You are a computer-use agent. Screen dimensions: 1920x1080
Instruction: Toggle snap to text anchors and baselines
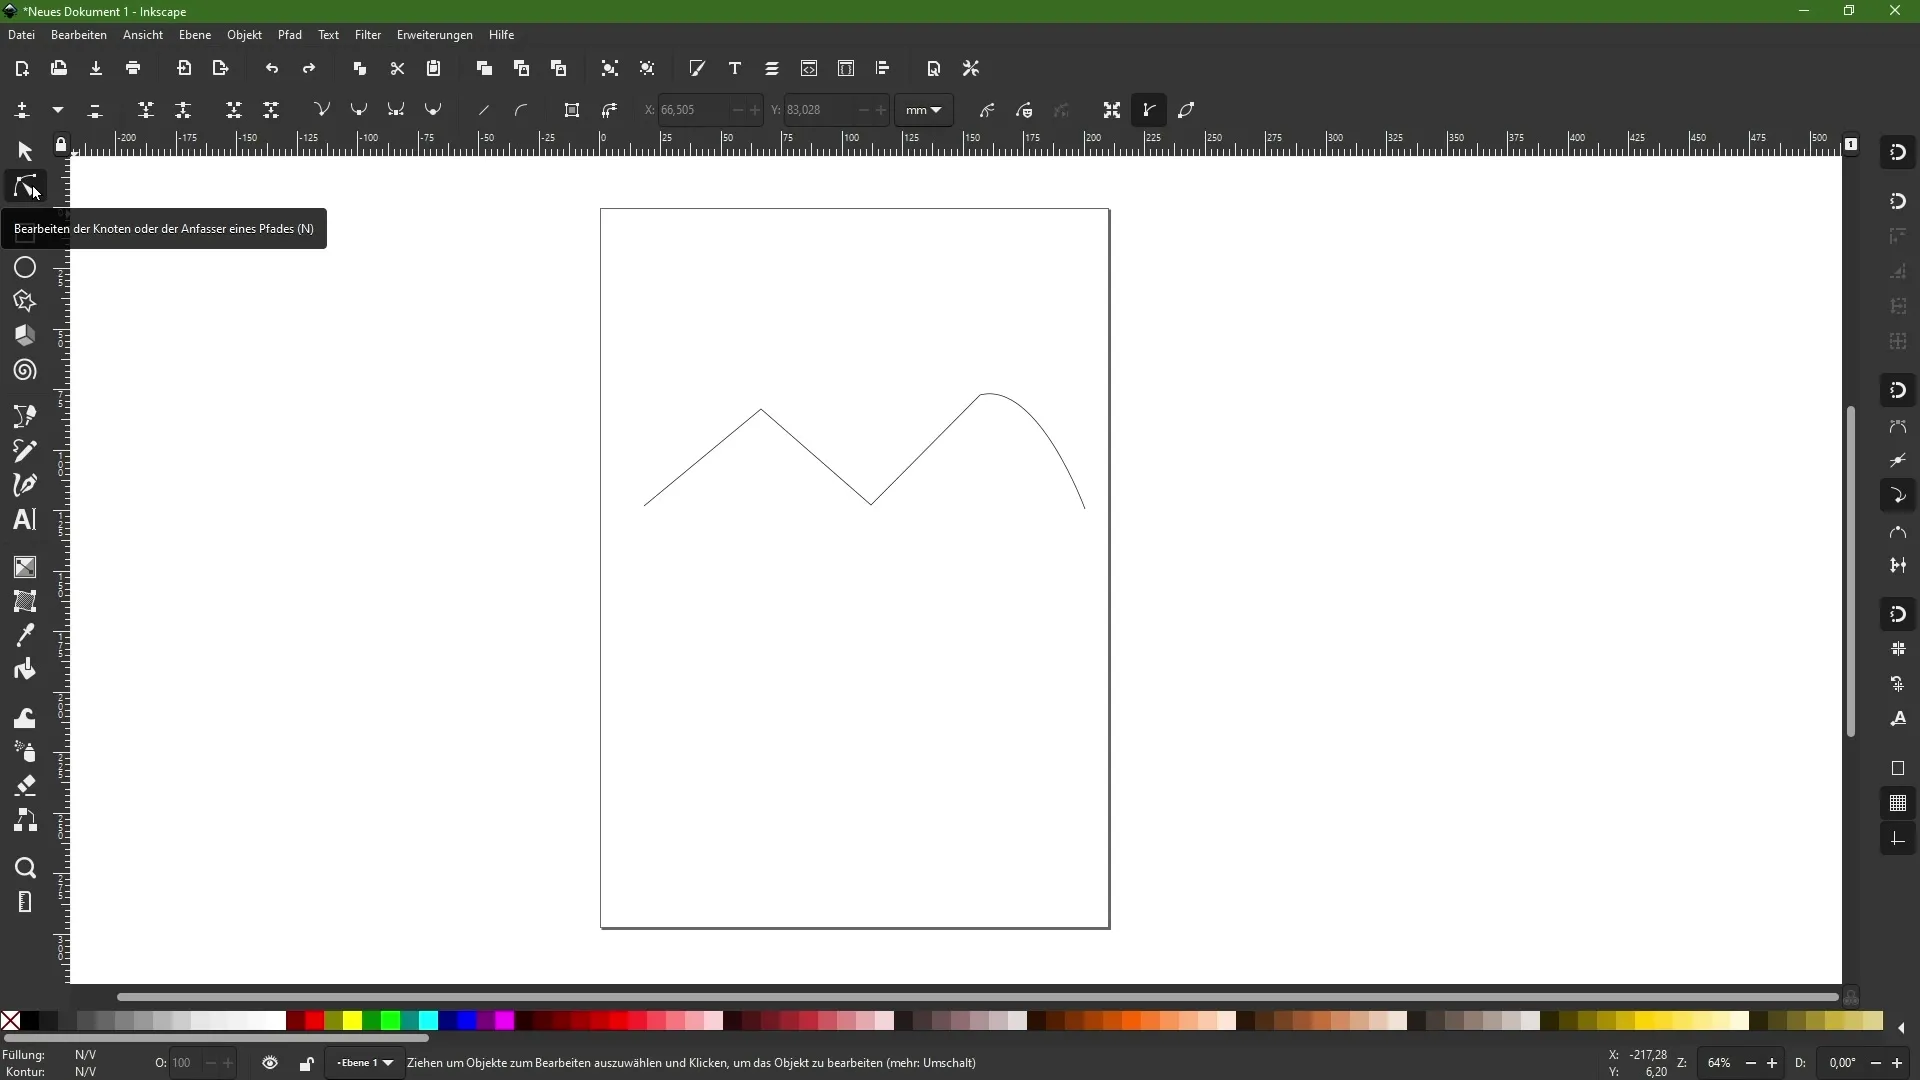tap(1898, 720)
